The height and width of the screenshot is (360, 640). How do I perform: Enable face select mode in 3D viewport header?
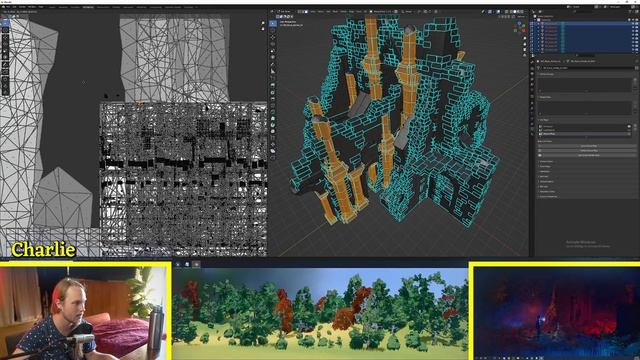(306, 11)
